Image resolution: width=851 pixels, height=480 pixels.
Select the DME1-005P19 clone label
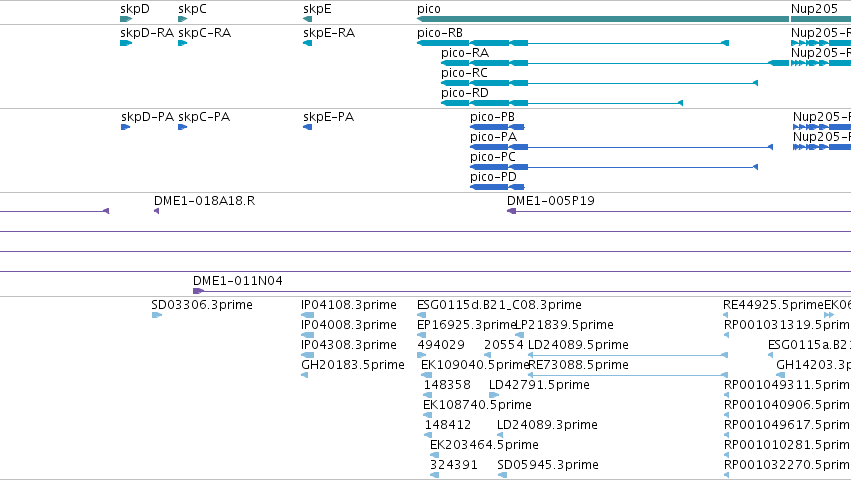tap(551, 201)
